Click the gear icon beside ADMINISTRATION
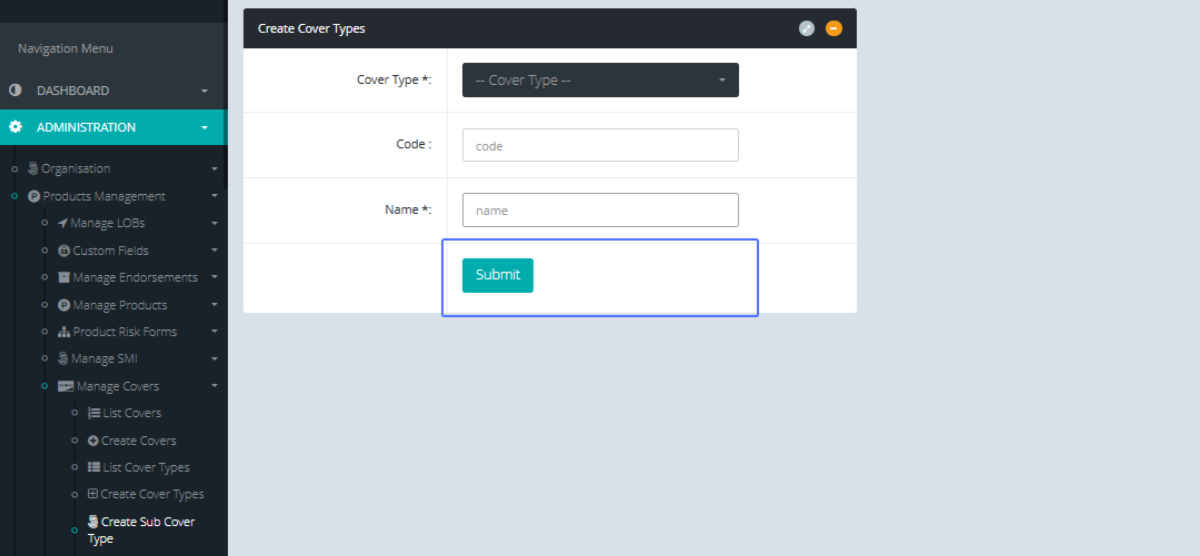This screenshot has height=556, width=1200. click(15, 127)
